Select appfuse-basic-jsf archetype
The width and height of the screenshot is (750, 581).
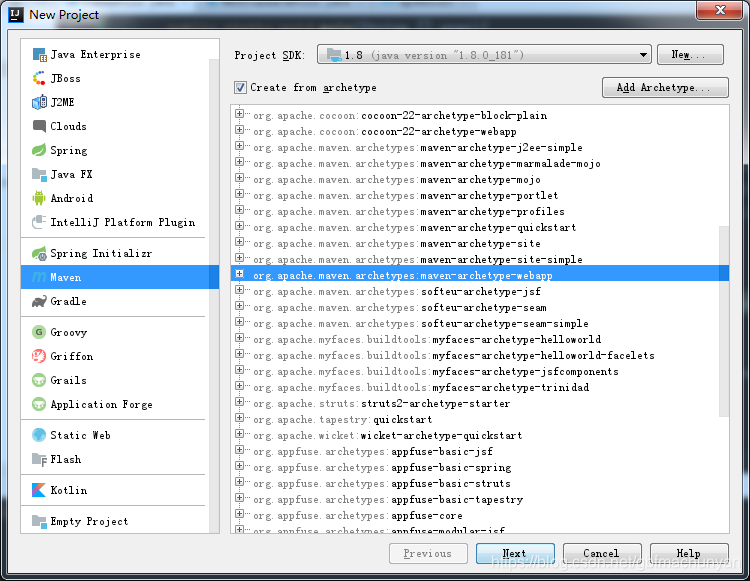tap(373, 451)
